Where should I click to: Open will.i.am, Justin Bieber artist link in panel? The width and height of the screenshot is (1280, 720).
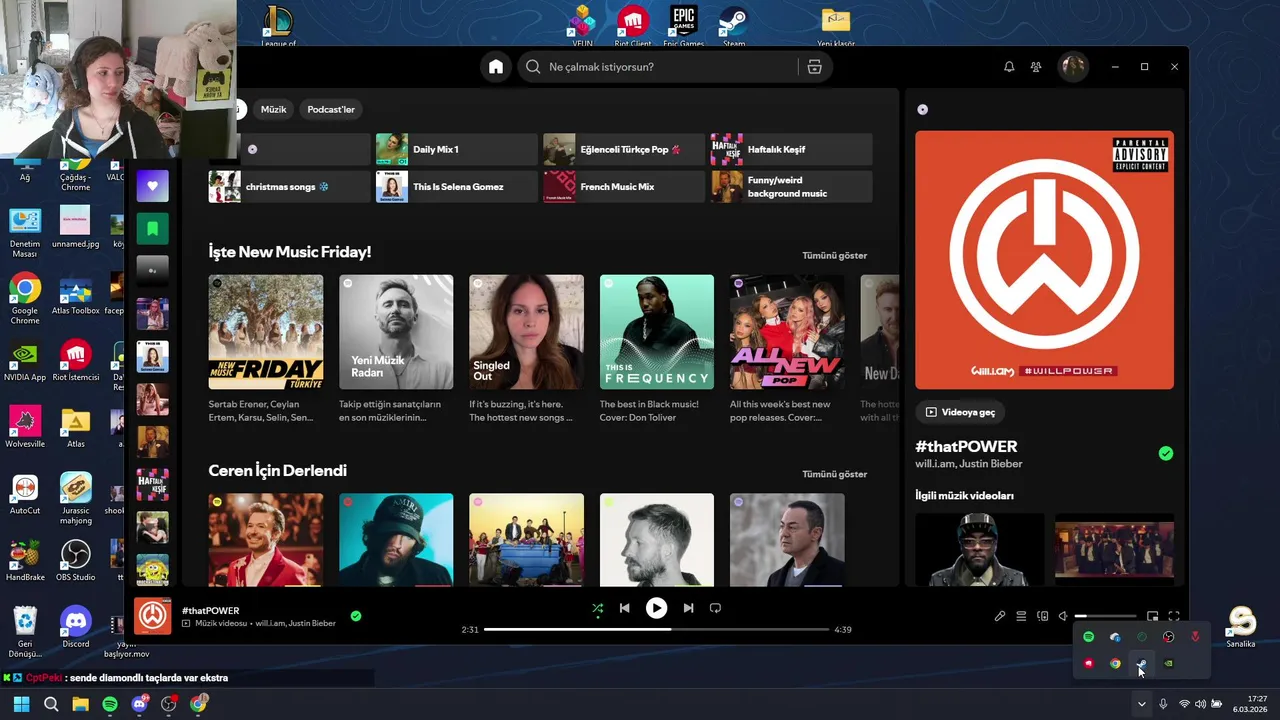coord(968,464)
